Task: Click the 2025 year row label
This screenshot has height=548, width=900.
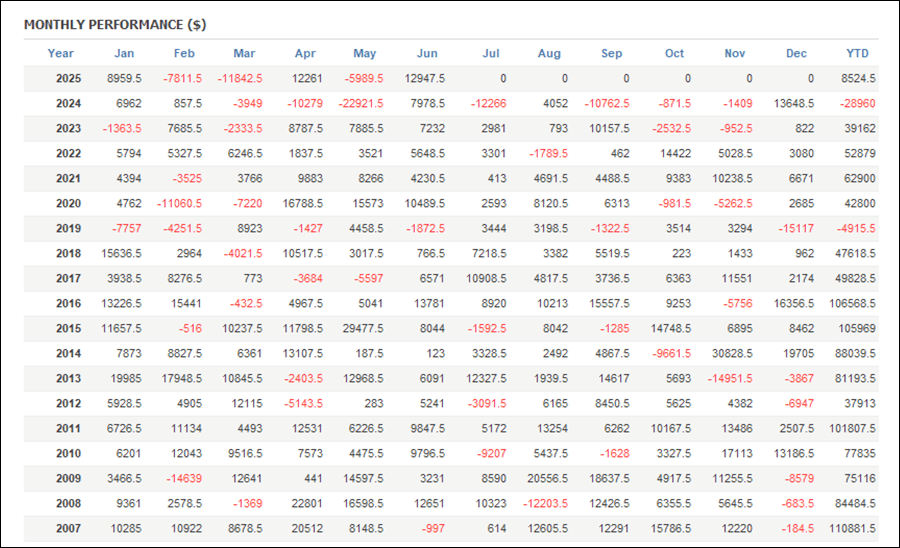Action: pyautogui.click(x=68, y=79)
